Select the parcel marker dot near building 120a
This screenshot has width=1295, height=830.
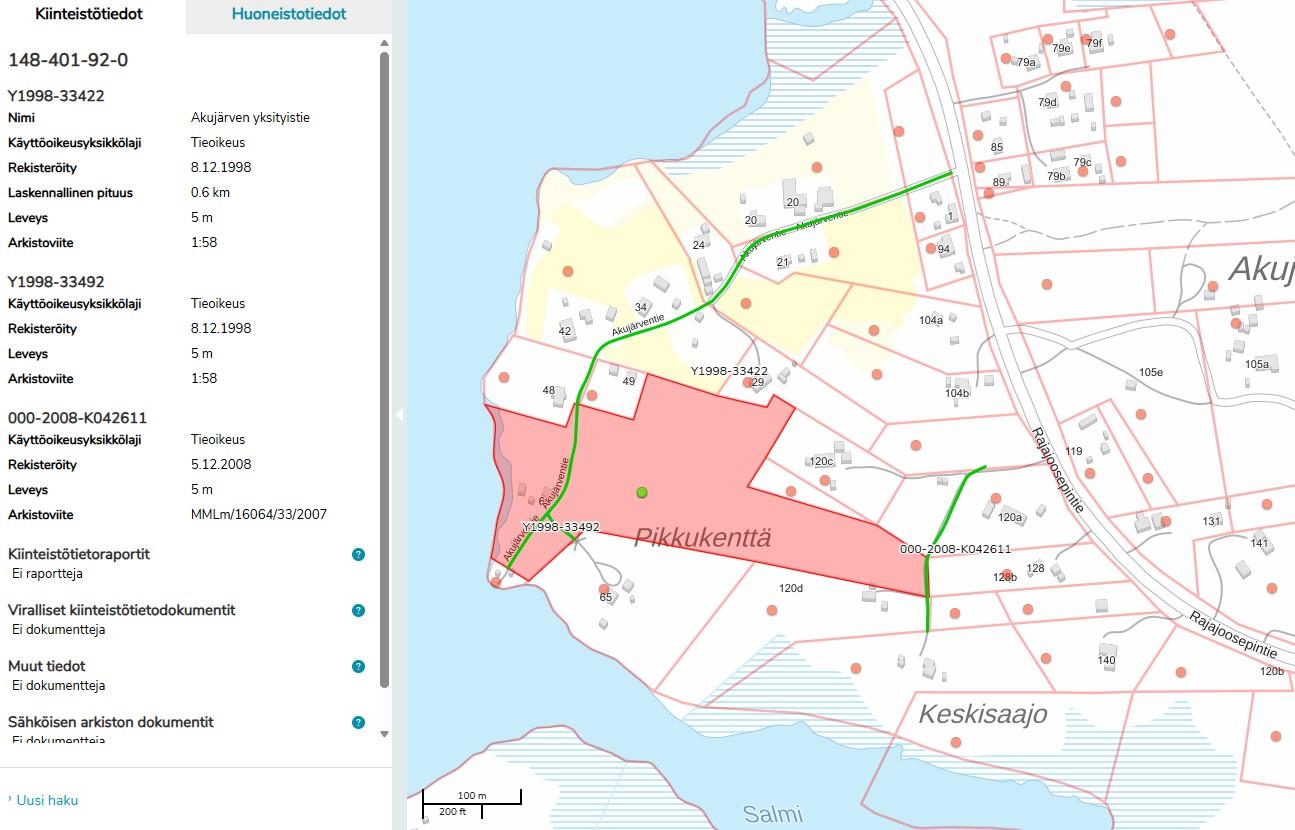[x=995, y=498]
